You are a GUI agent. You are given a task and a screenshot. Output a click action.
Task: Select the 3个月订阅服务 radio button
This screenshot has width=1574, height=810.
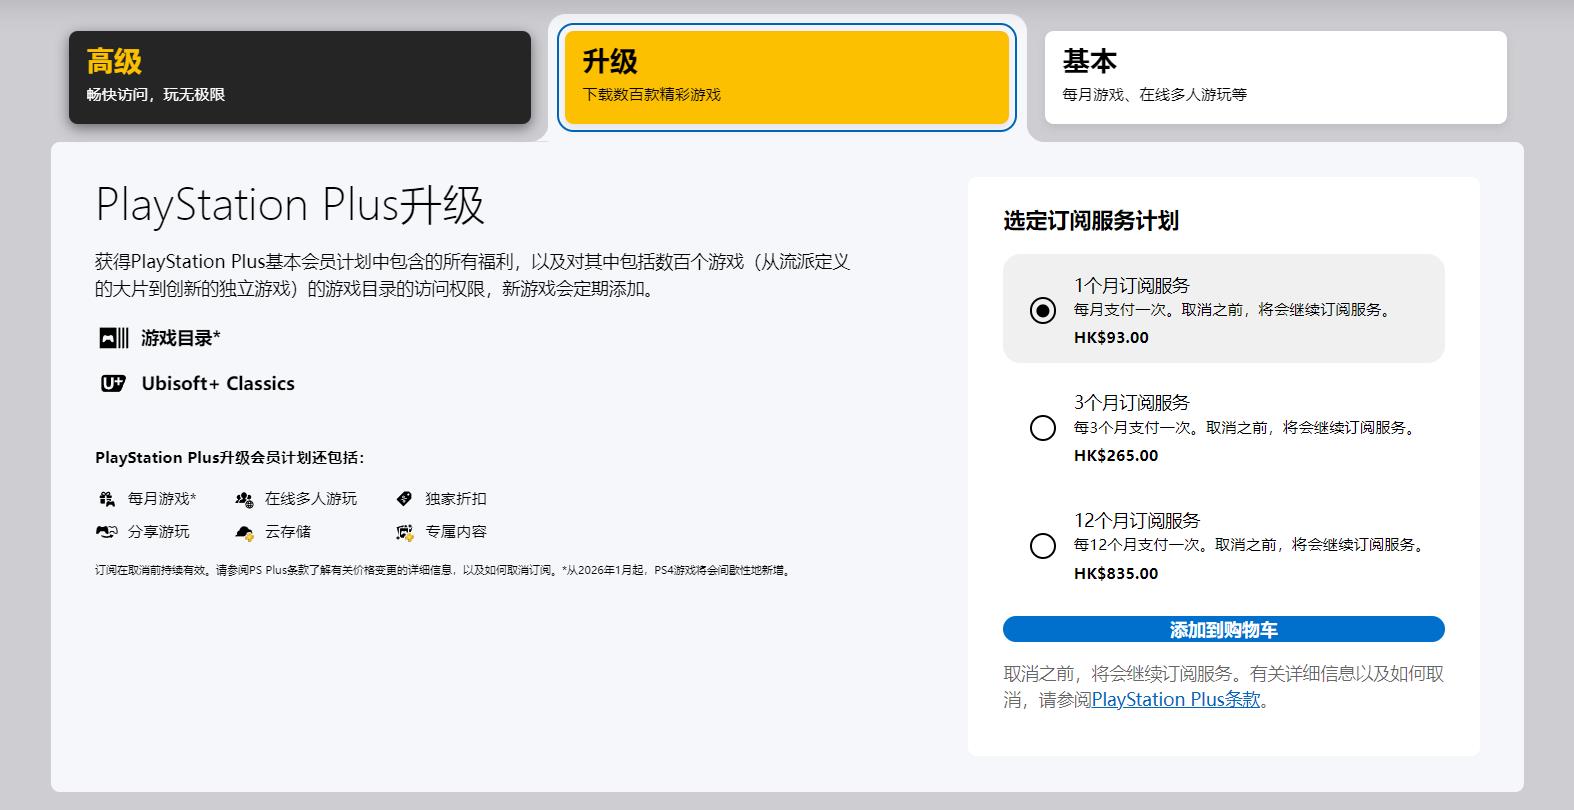[x=1042, y=428]
